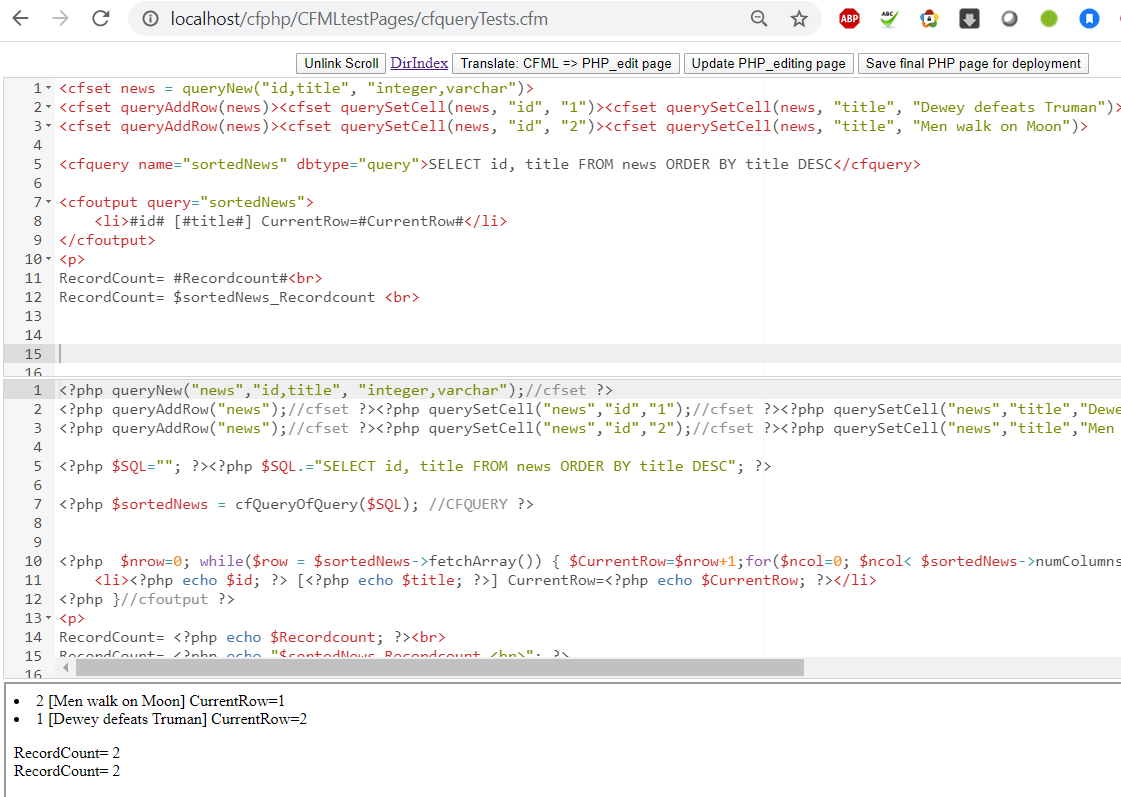Click the URL in the address bar
The image size is (1121, 797).
tap(359, 19)
